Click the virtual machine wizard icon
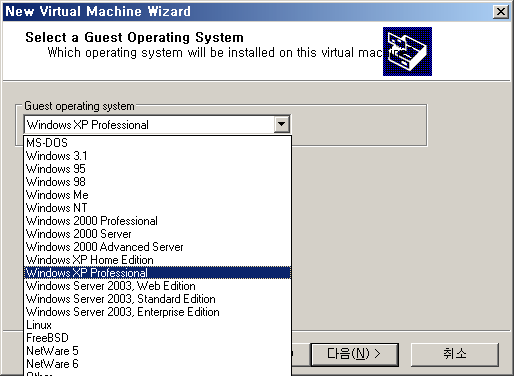 point(407,51)
